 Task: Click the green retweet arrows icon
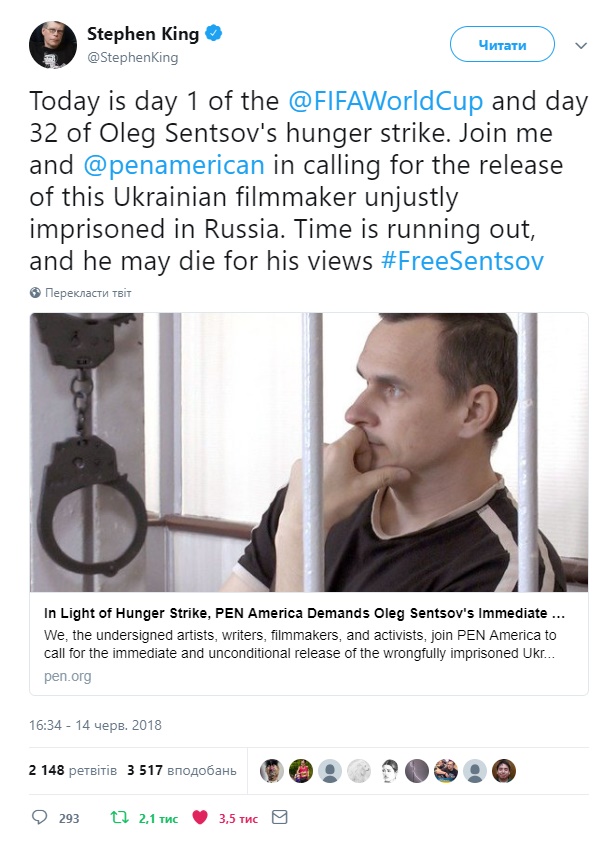point(120,818)
